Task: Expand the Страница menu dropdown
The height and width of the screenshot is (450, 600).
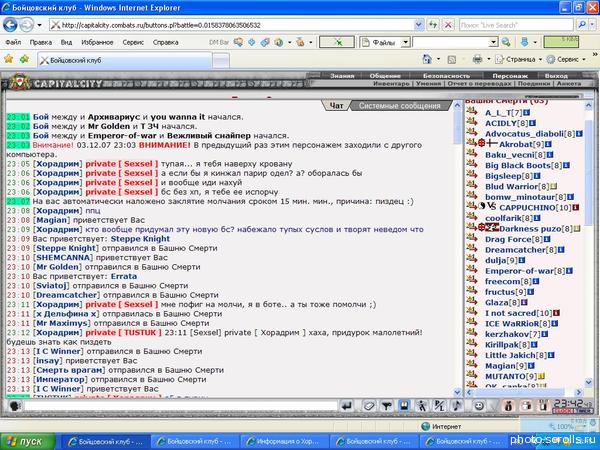Action: [540, 60]
